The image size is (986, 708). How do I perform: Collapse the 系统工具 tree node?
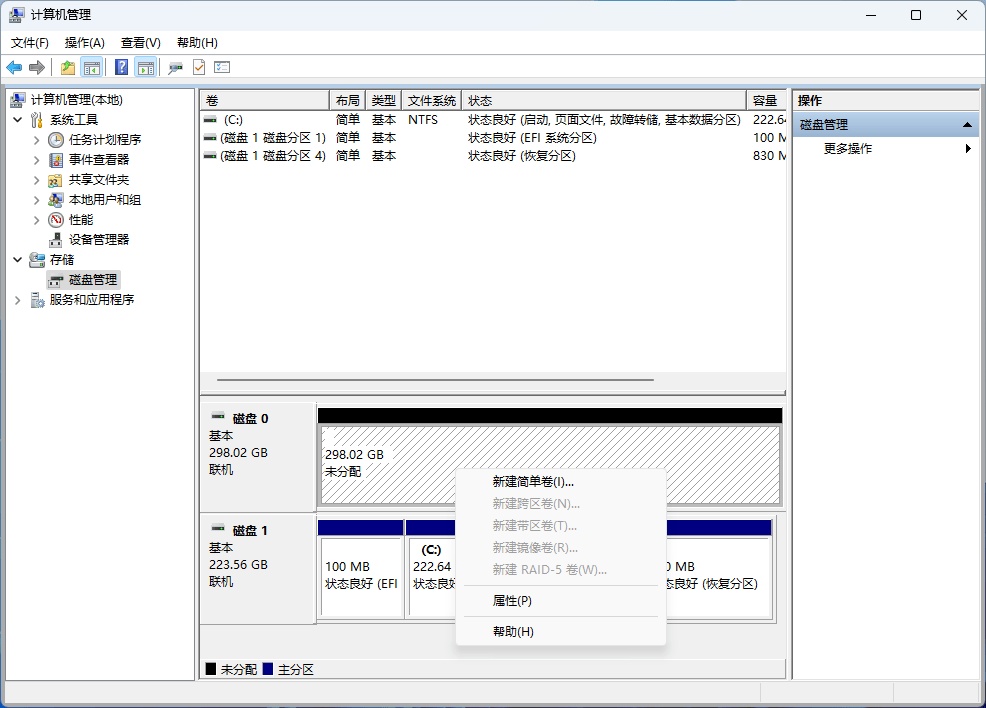tap(18, 120)
